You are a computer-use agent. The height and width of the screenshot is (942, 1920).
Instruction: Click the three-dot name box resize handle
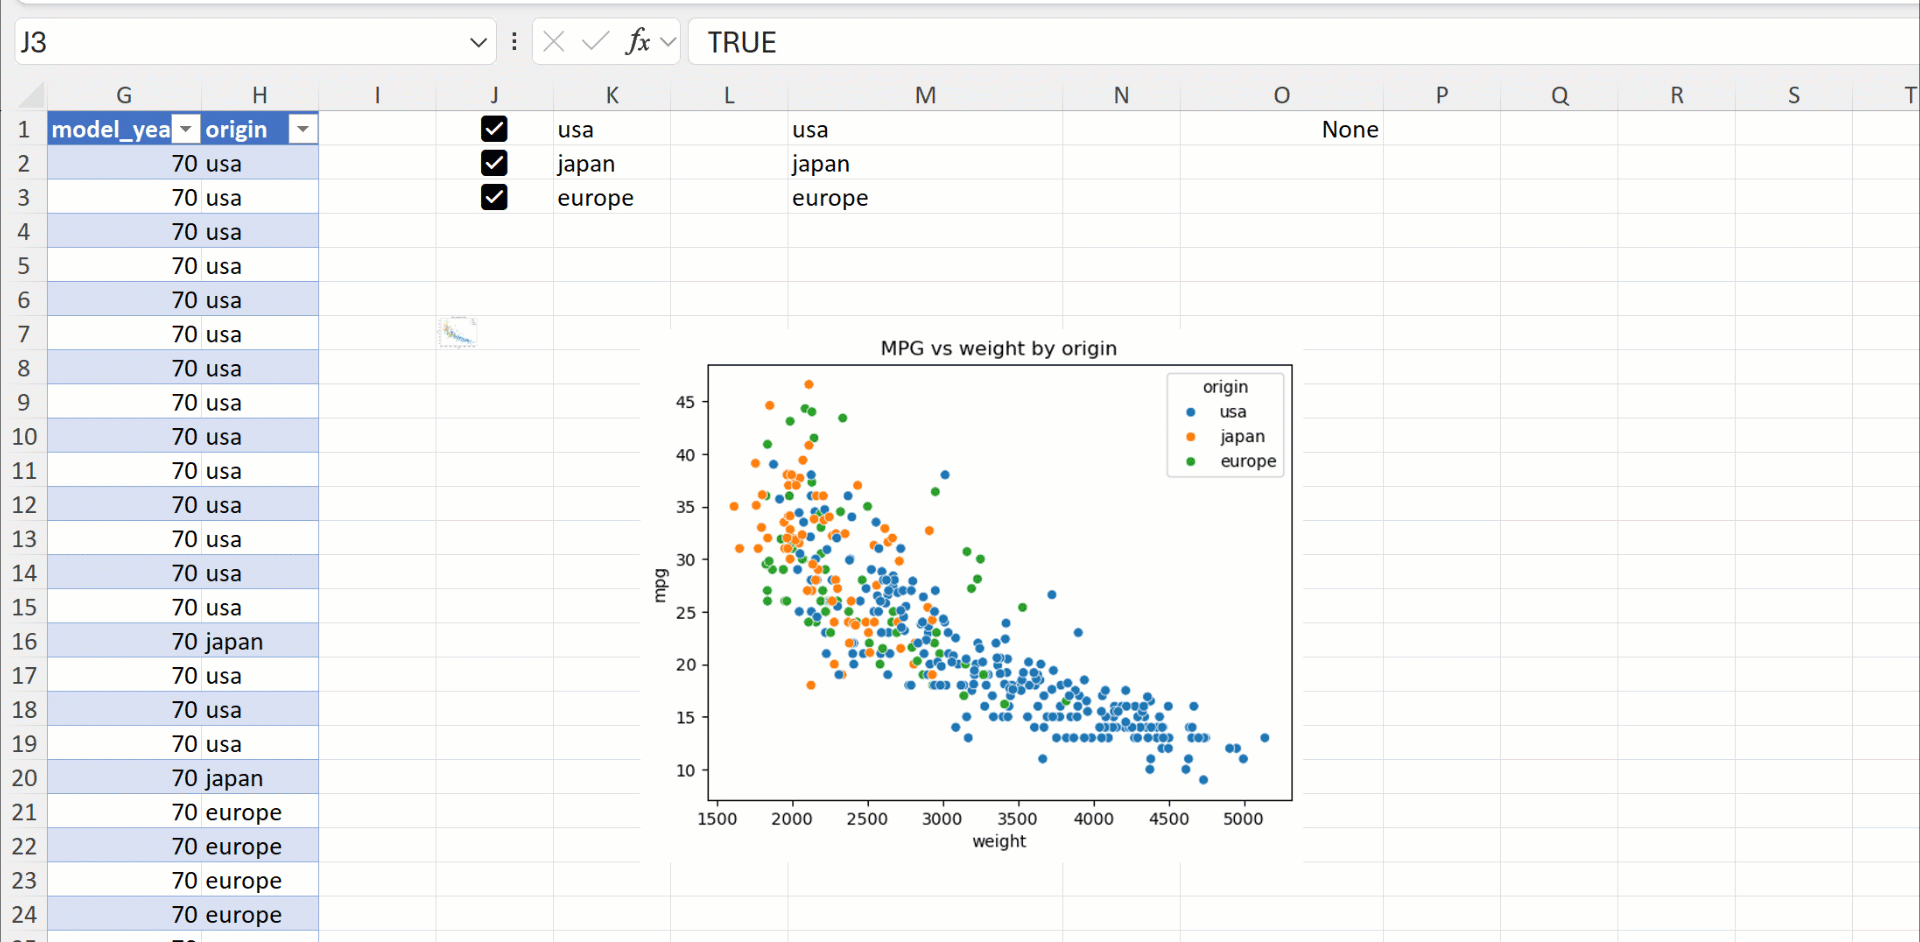(514, 42)
